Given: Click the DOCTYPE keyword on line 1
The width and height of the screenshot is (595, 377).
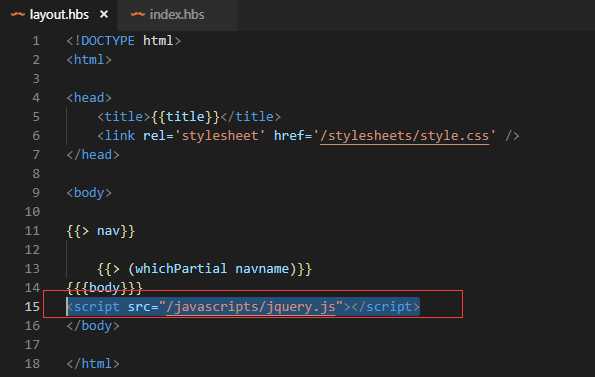Looking at the screenshot, I should coord(108,41).
